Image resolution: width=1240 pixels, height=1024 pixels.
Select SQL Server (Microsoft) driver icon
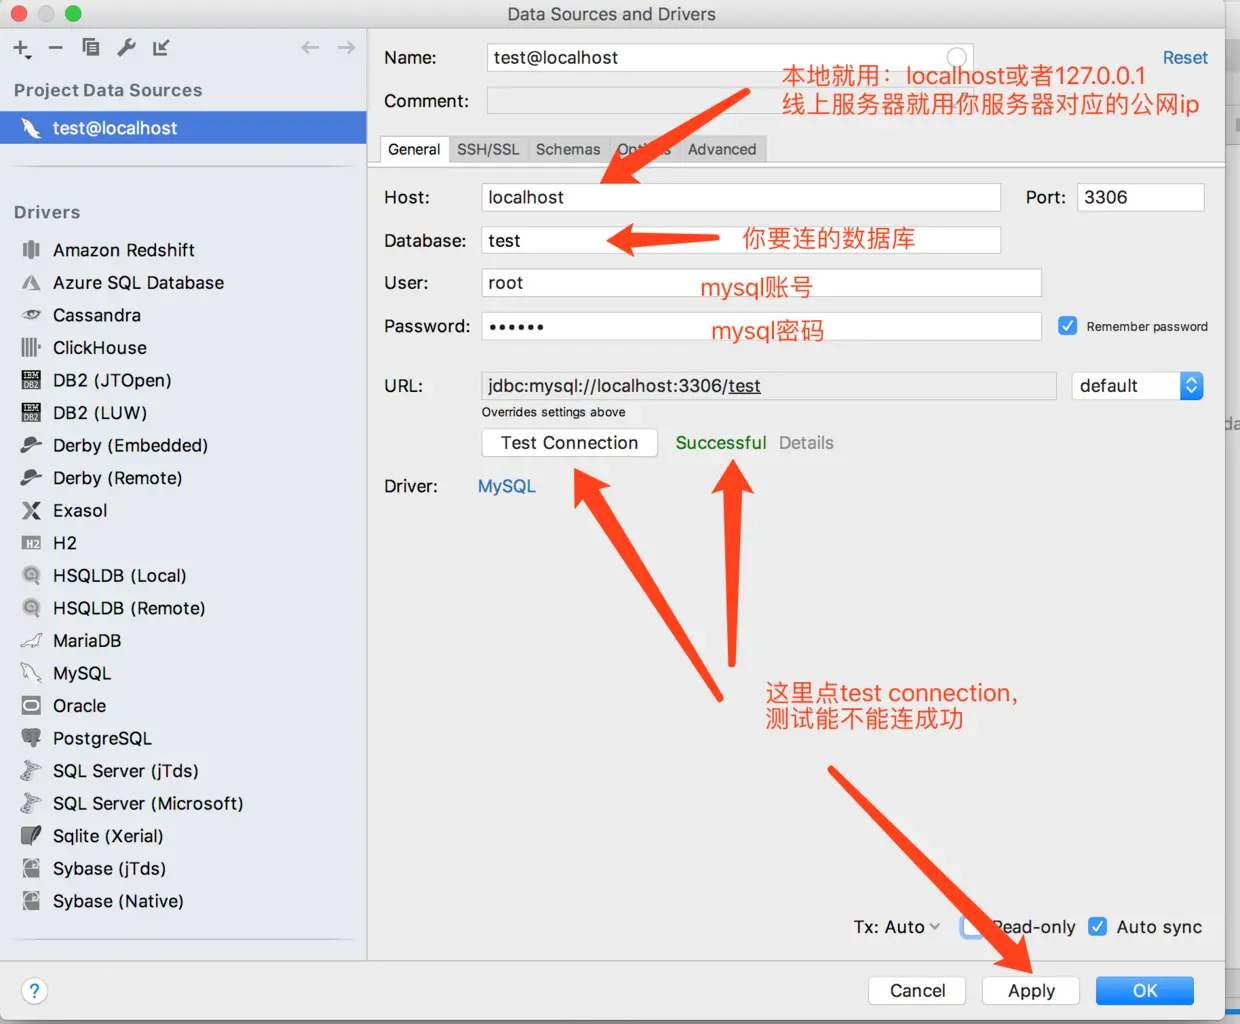tap(32, 803)
